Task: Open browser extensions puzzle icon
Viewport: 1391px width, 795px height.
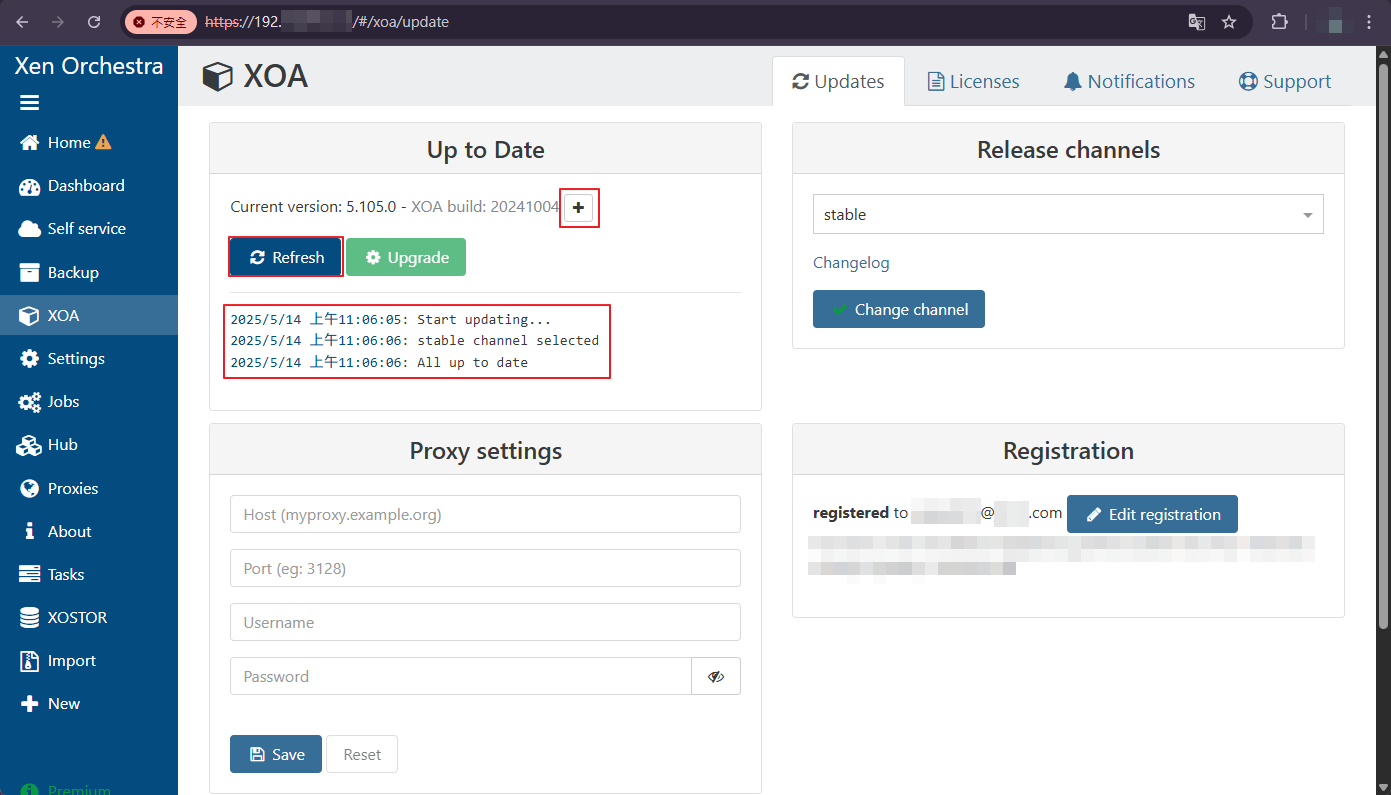Action: (x=1279, y=21)
